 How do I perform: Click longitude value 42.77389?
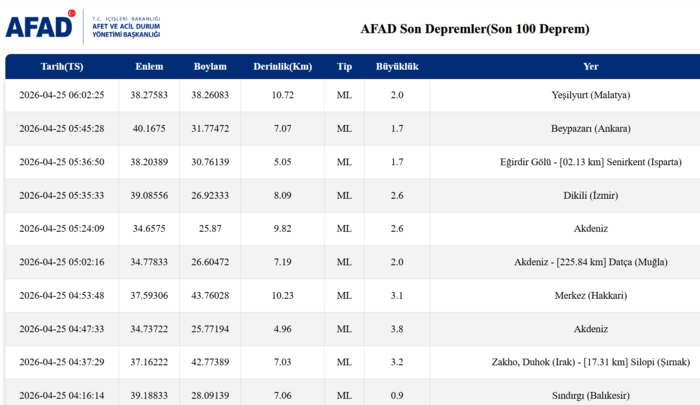pyautogui.click(x=210, y=362)
